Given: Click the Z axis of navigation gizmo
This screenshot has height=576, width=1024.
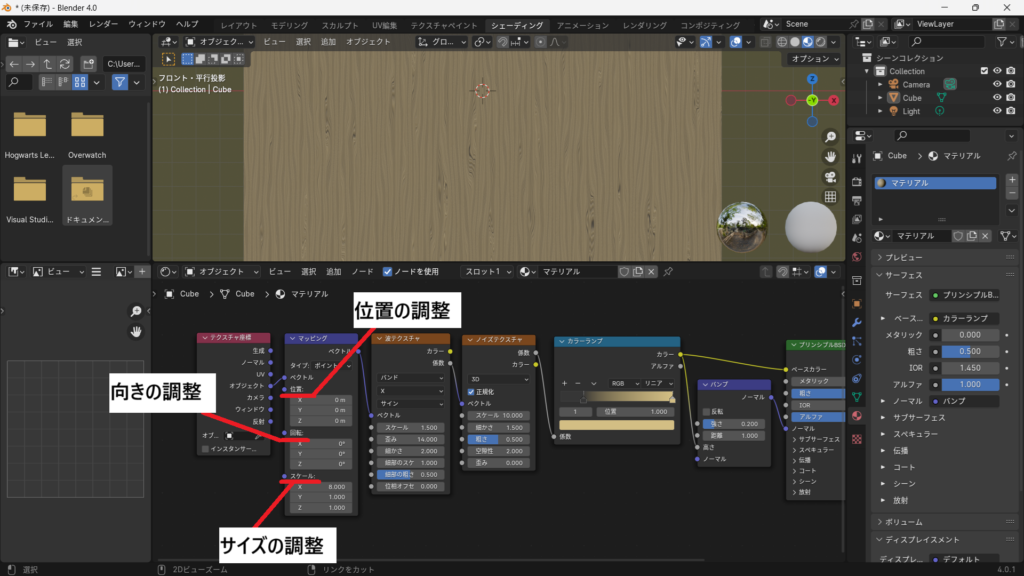Looking at the screenshot, I should (812, 79).
